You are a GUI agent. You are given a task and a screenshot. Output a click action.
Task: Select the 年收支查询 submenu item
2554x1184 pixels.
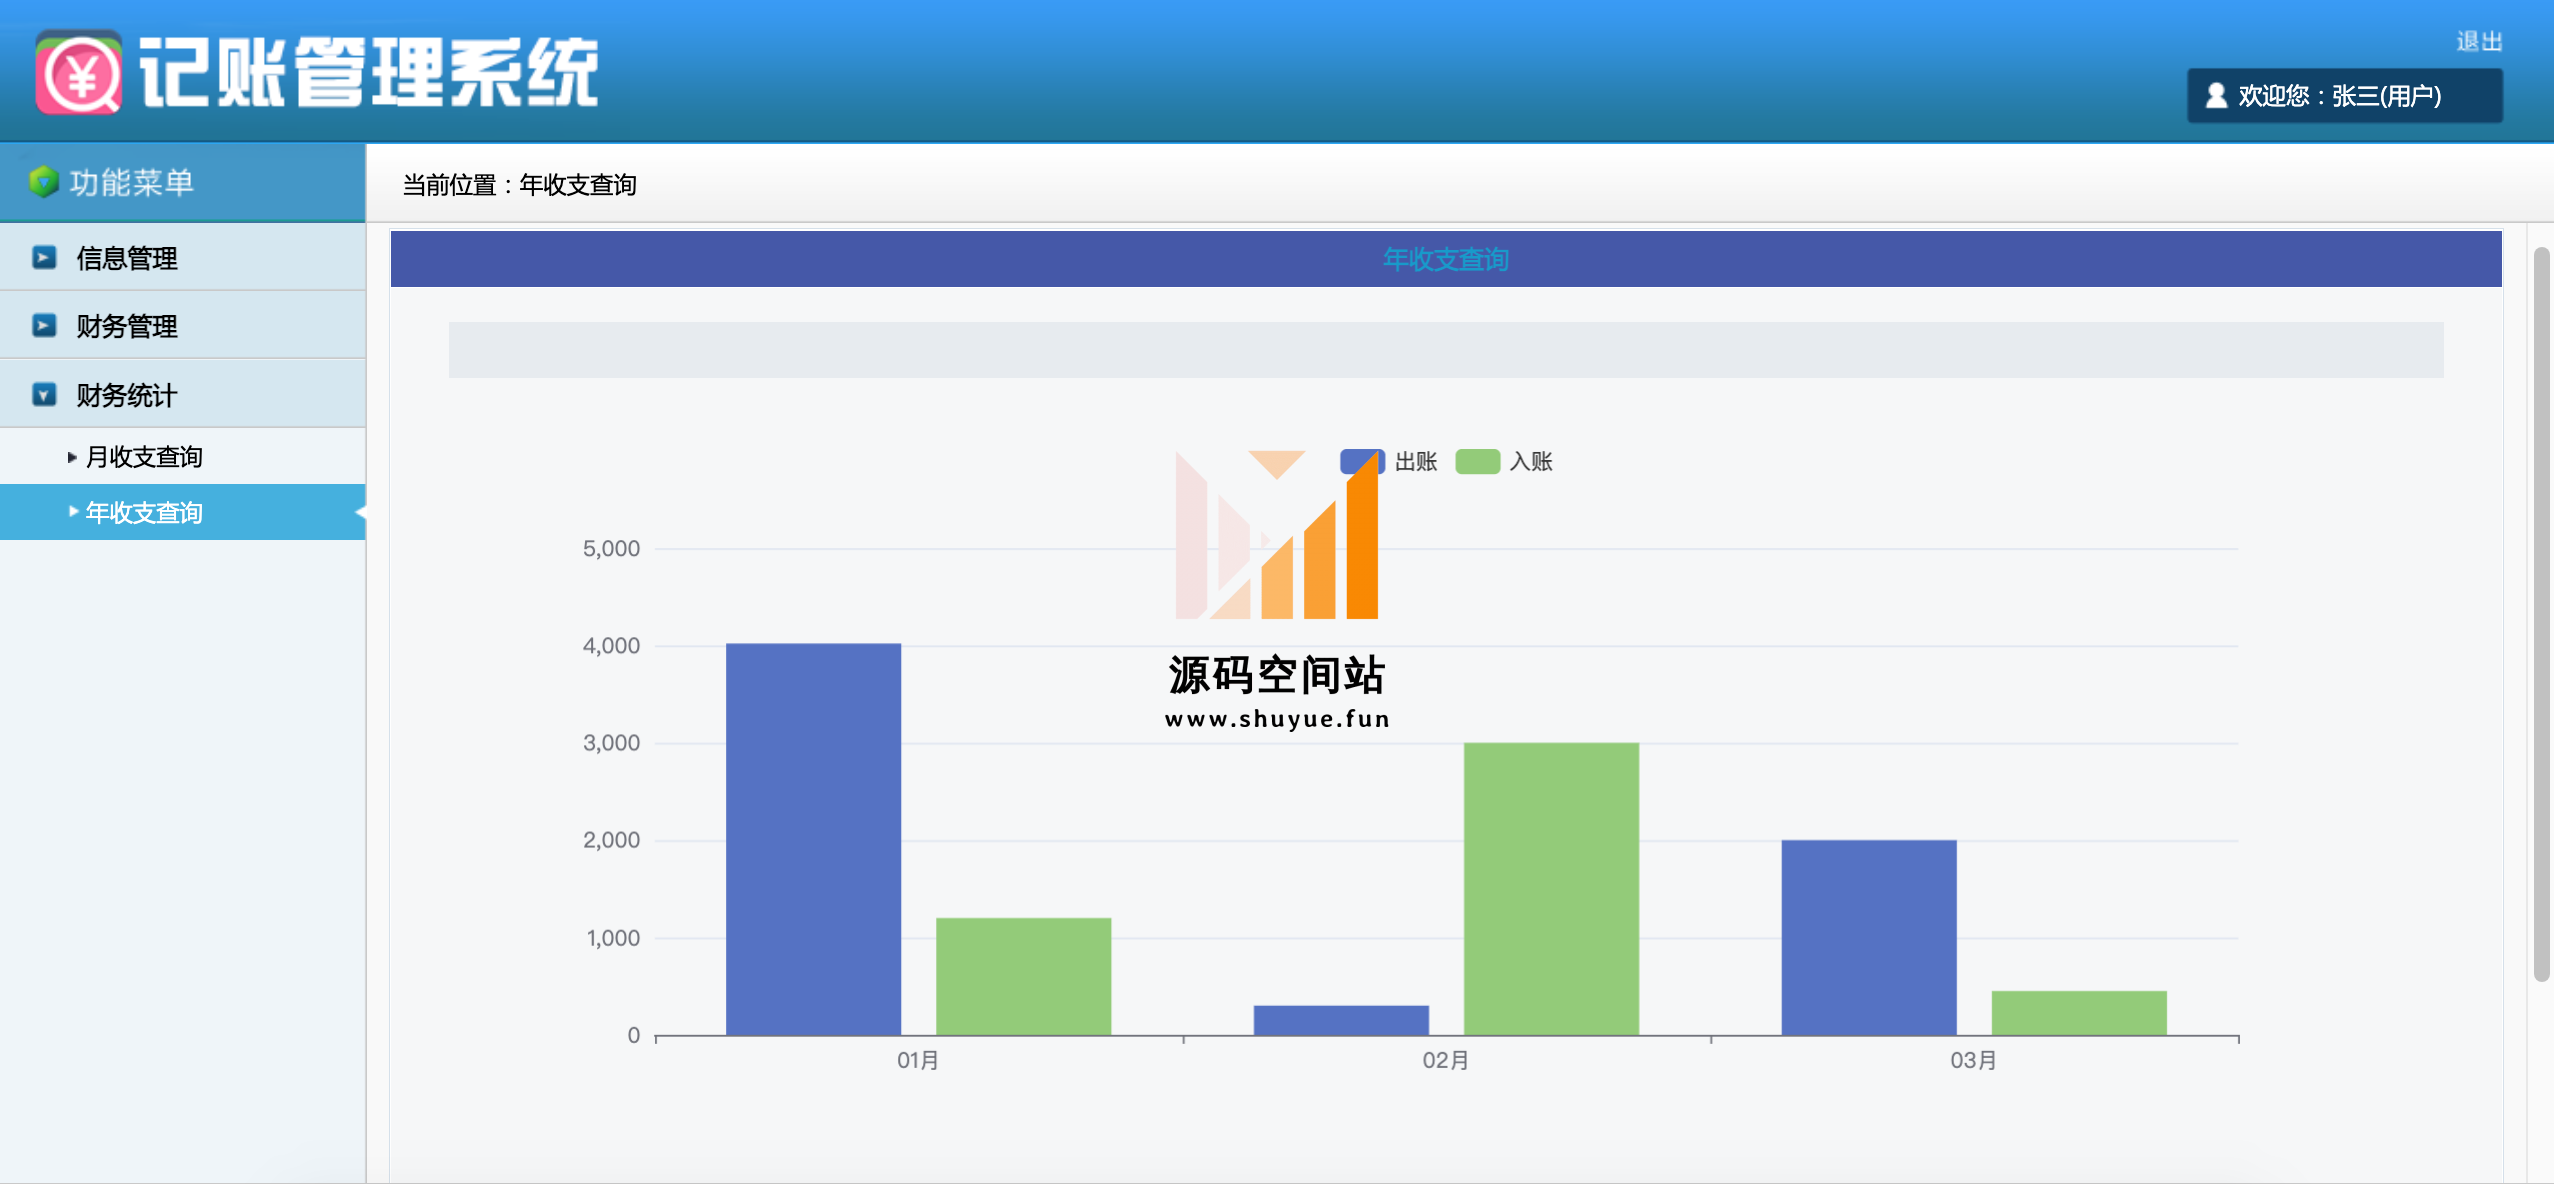(x=145, y=512)
